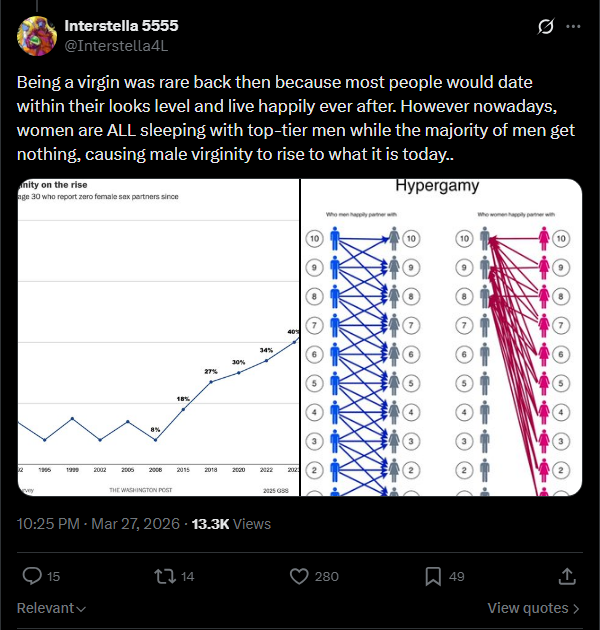Click the 280 likes count
This screenshot has width=600, height=630.
click(327, 577)
